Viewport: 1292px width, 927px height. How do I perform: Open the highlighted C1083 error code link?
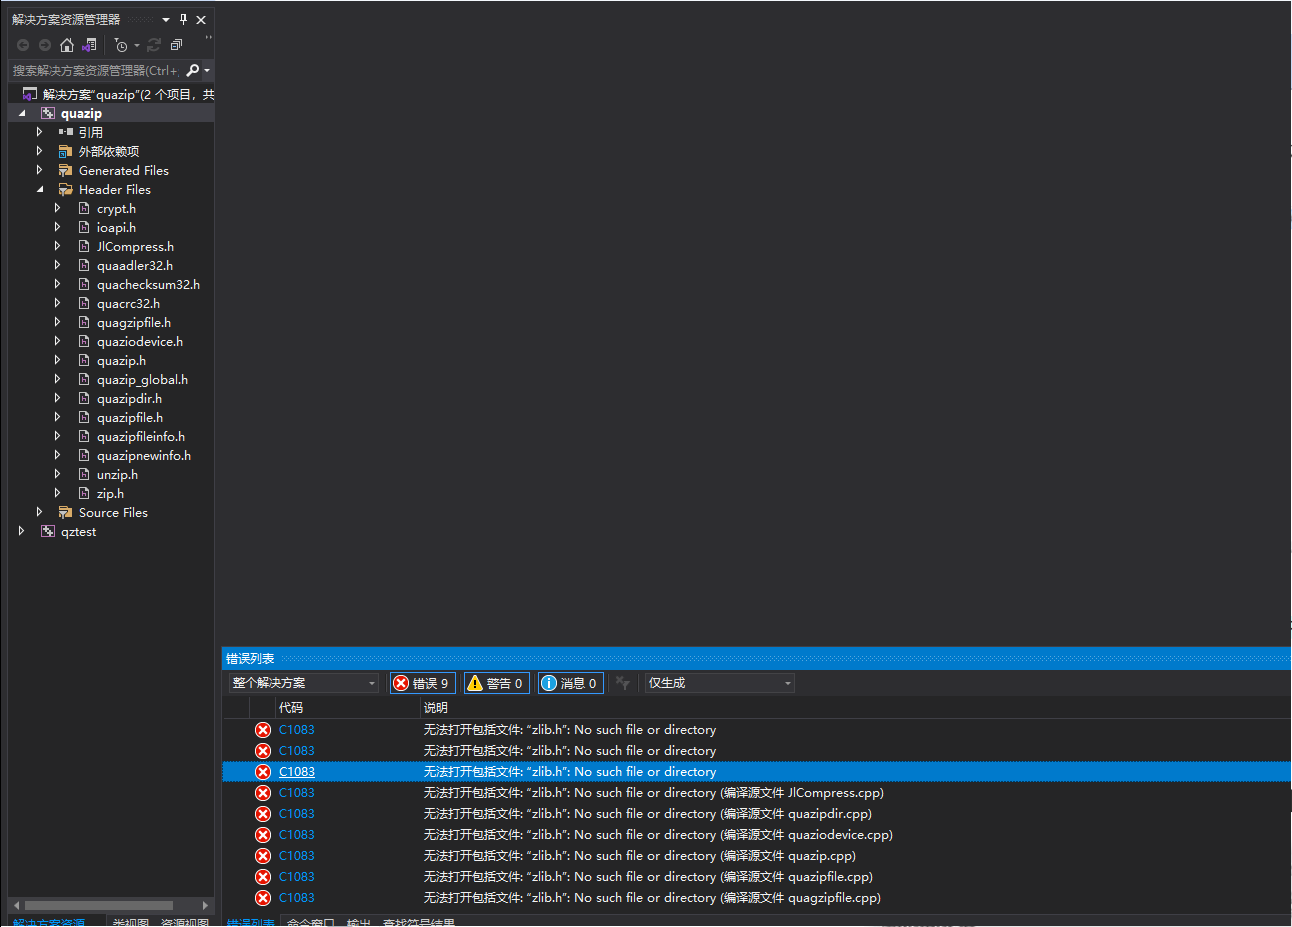[x=297, y=771]
